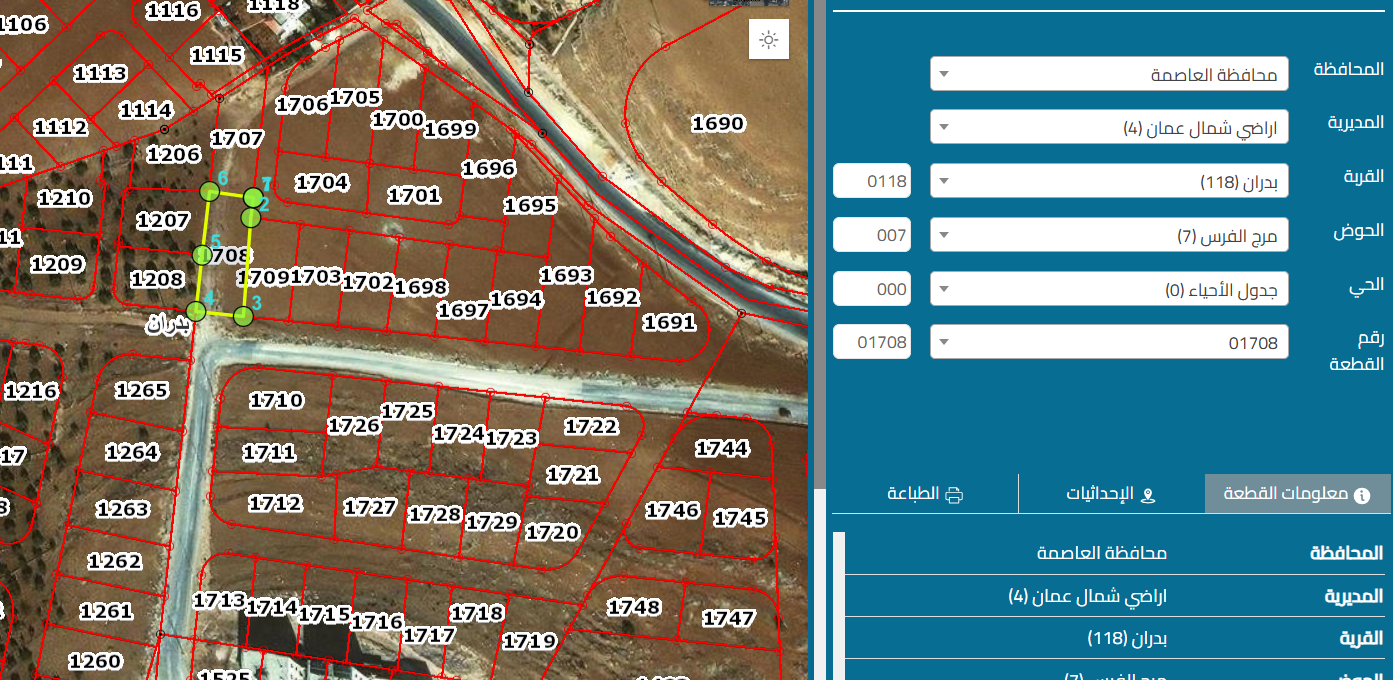Open the القرية dropdown showing بدران (118)
Viewport: 1393px width, 680px height.
[1109, 182]
